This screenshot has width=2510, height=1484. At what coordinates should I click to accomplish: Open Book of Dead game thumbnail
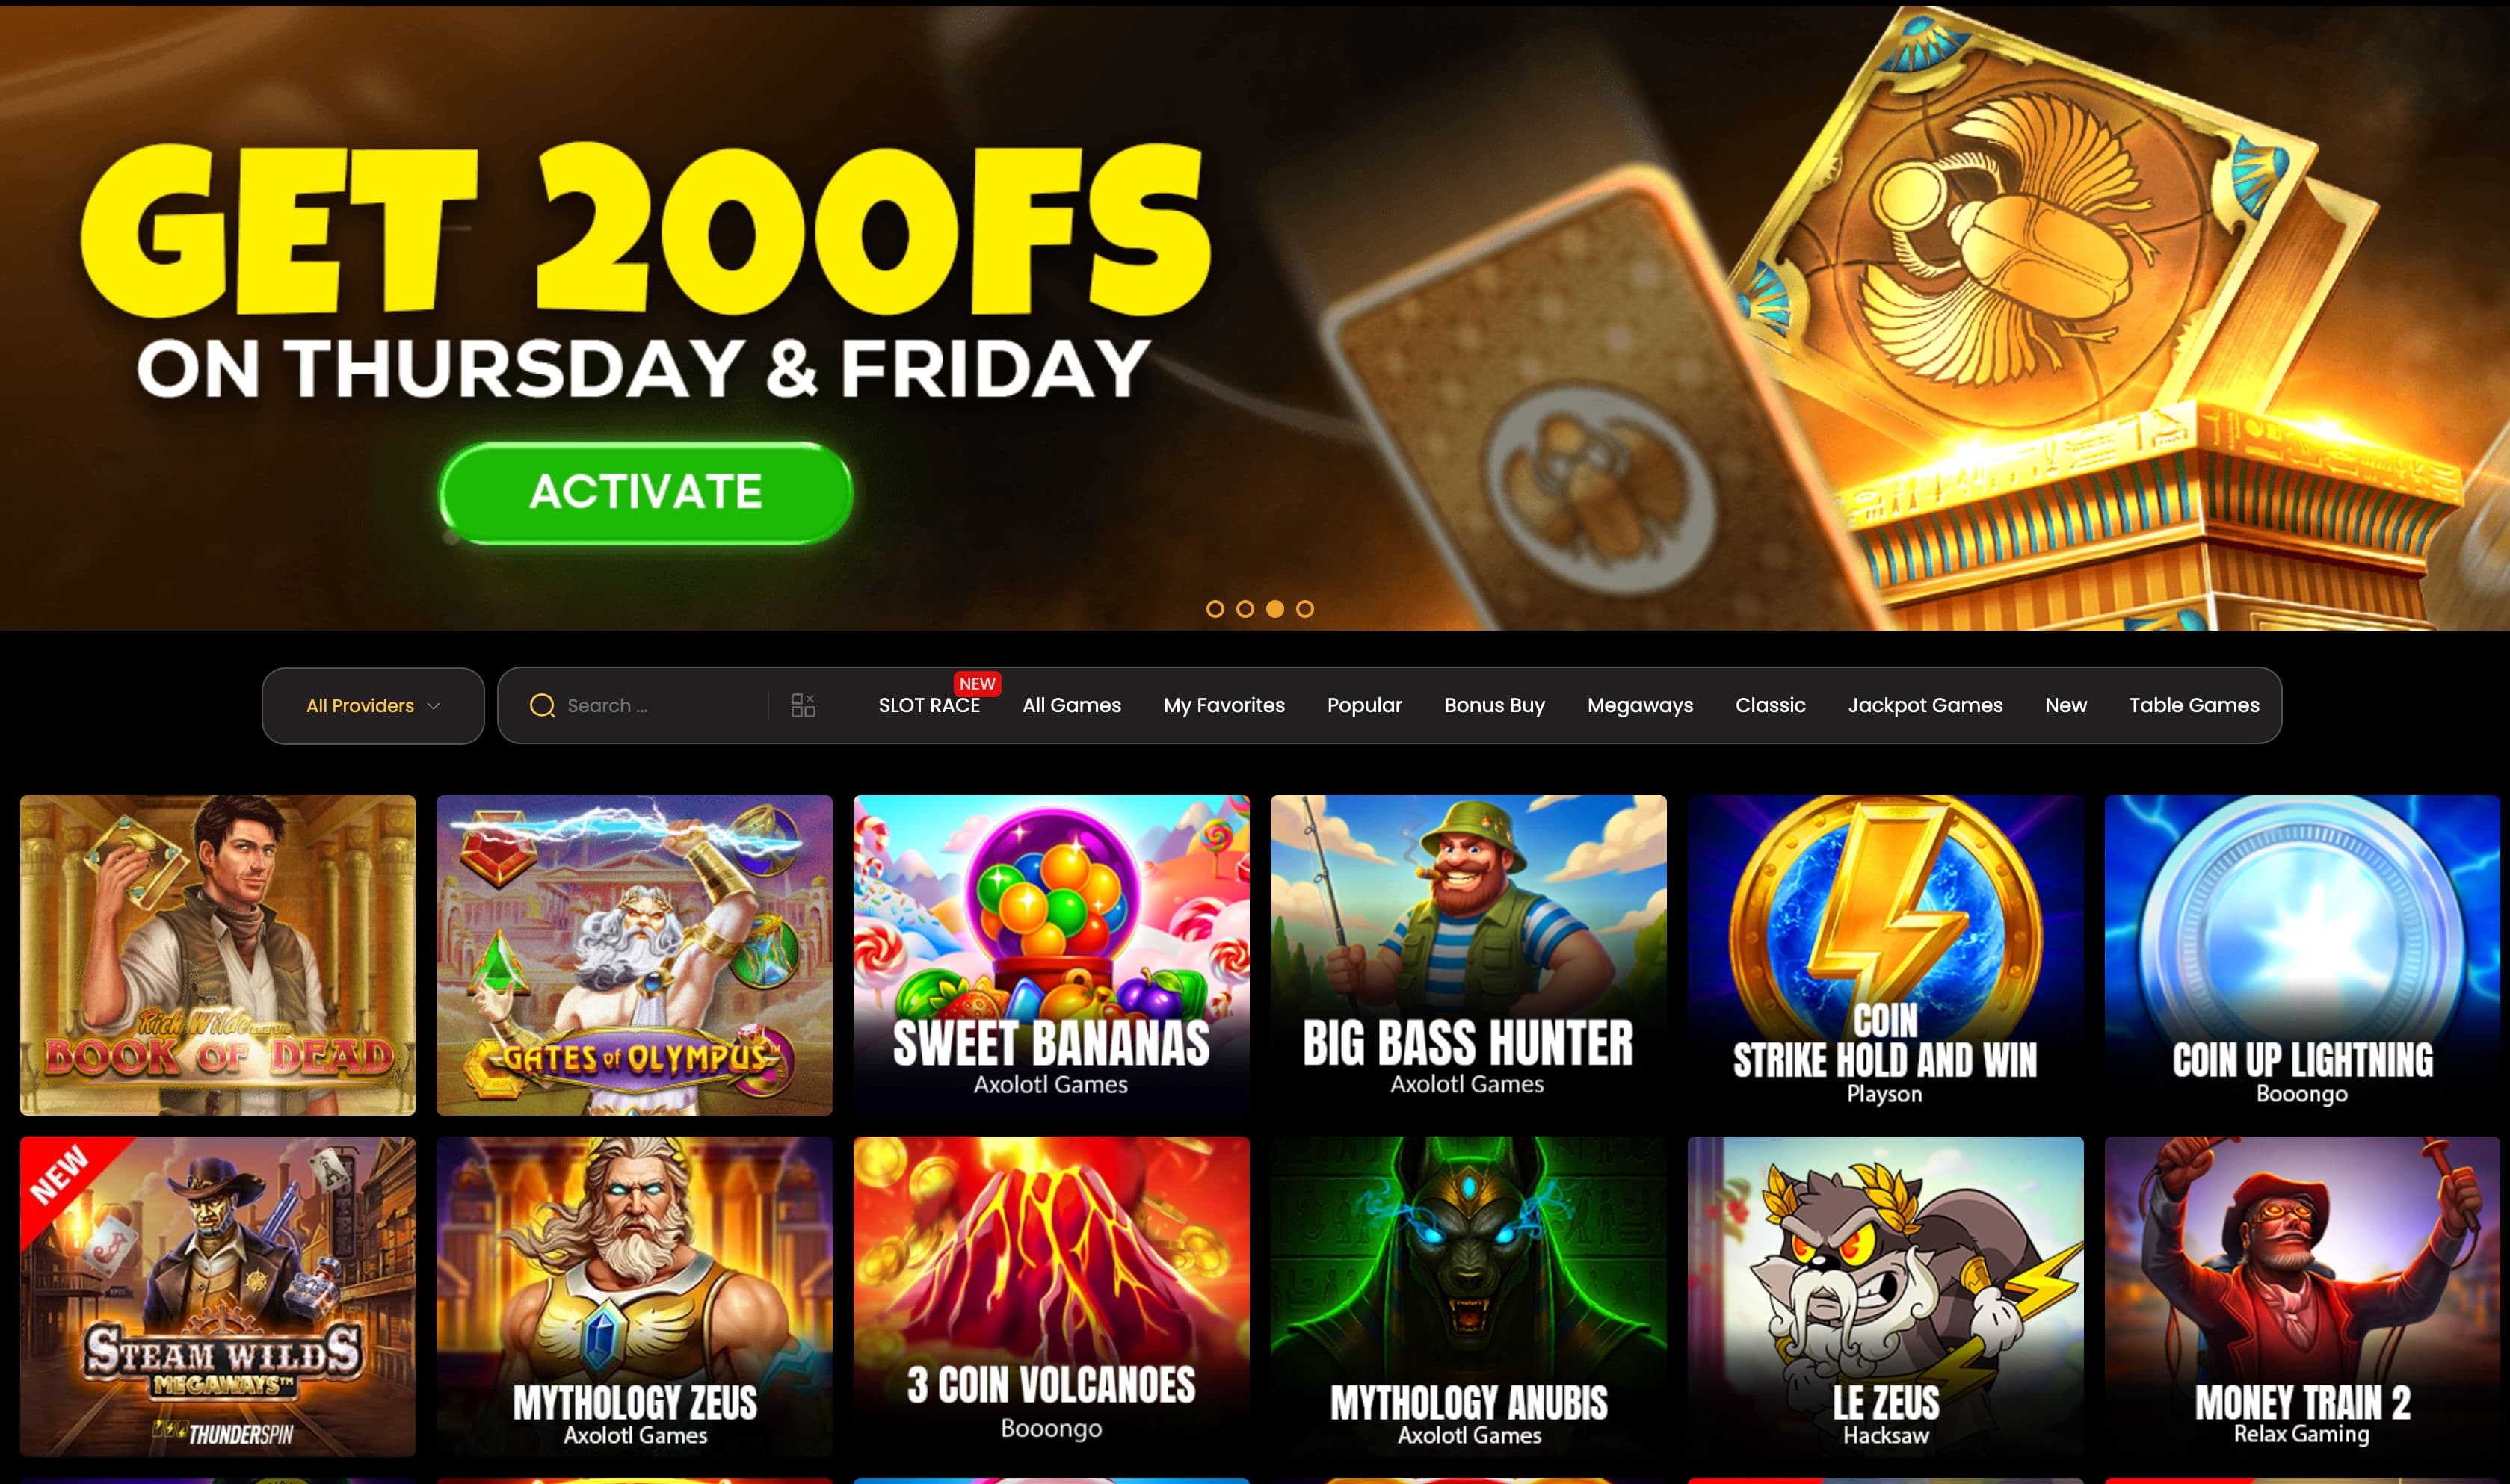click(218, 955)
